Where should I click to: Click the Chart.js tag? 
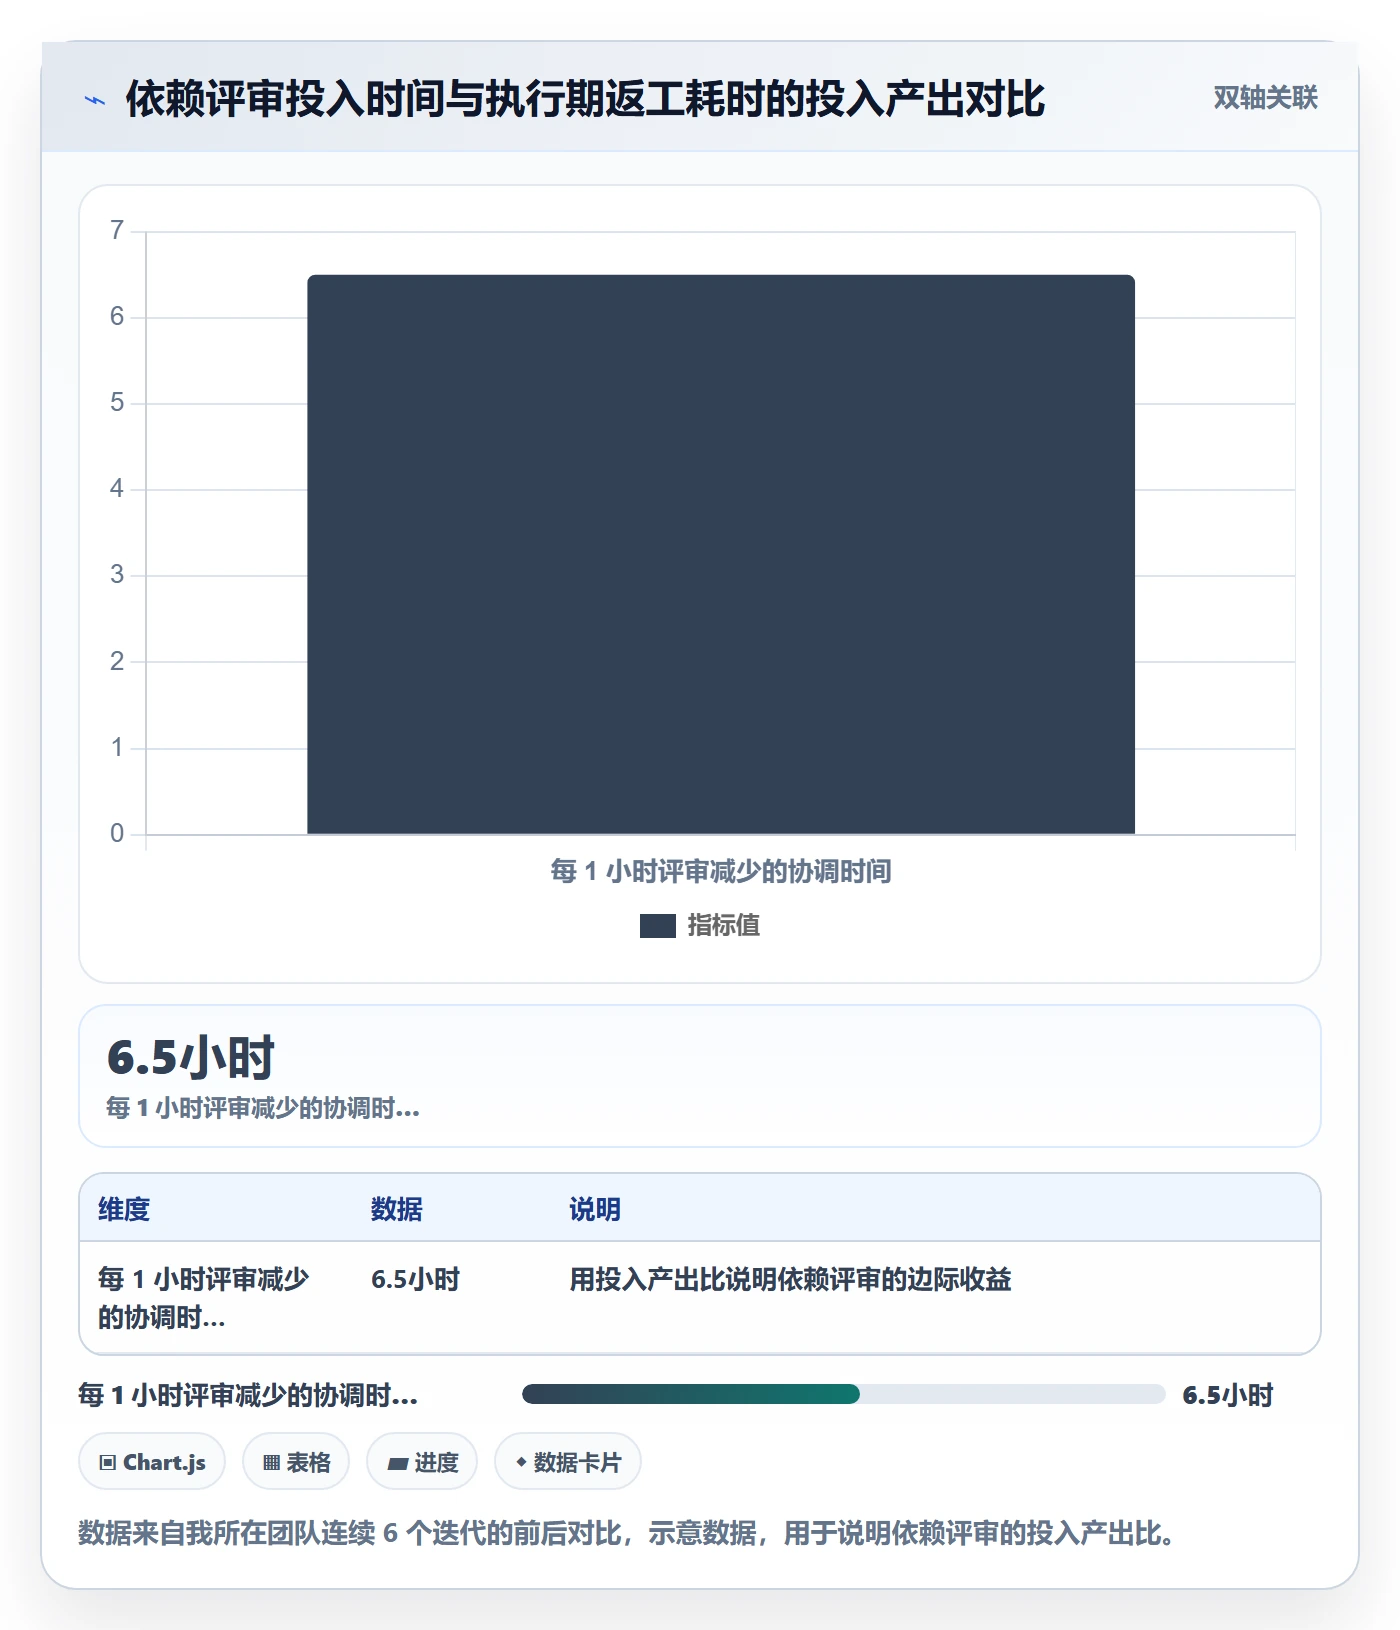click(152, 1462)
